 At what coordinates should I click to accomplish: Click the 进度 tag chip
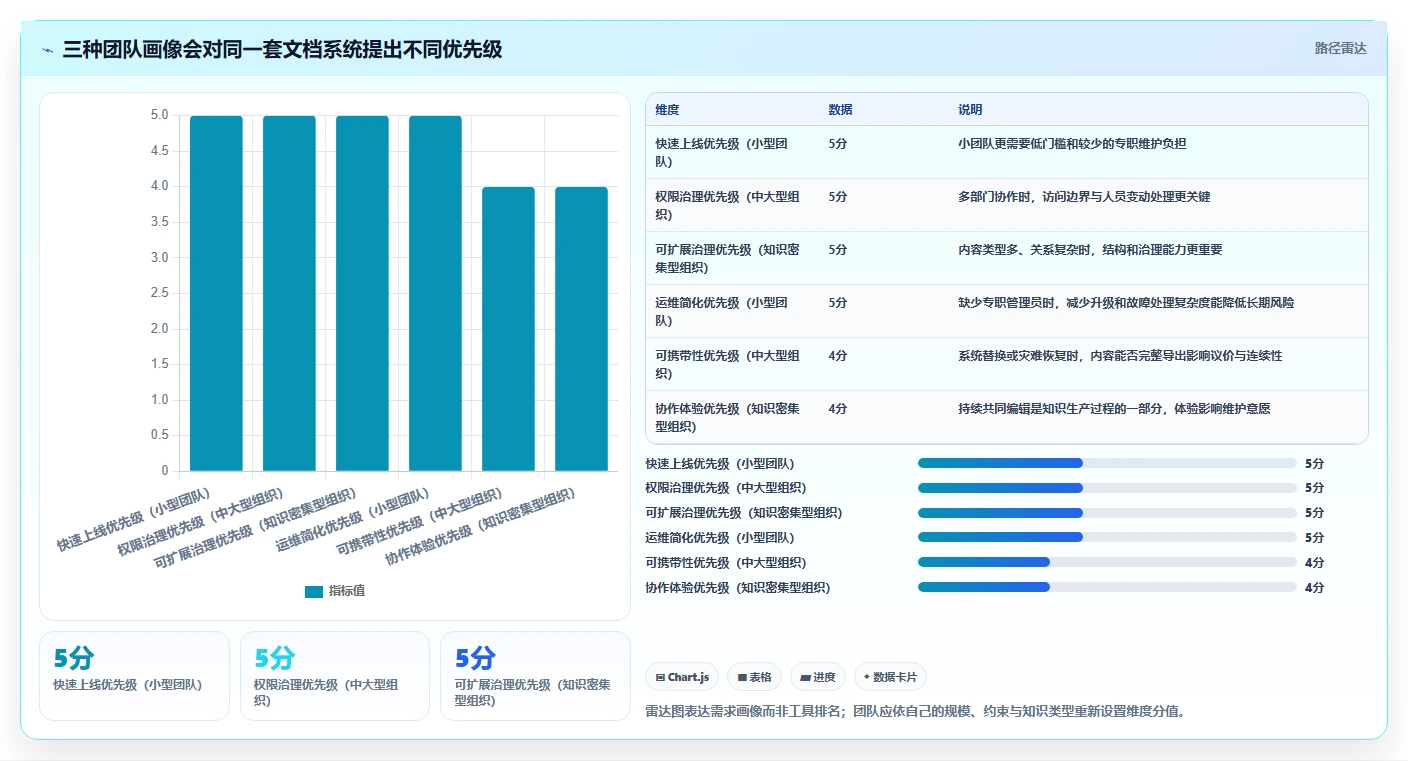pyautogui.click(x=818, y=677)
